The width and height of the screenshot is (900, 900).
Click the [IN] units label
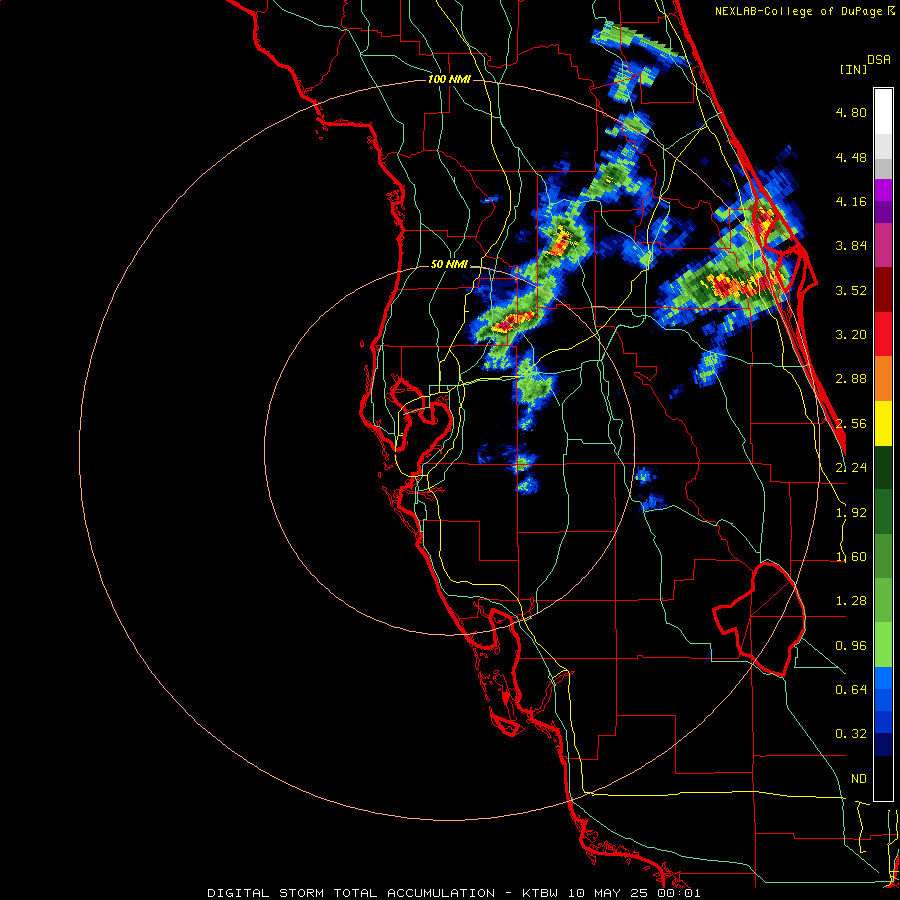point(853,69)
